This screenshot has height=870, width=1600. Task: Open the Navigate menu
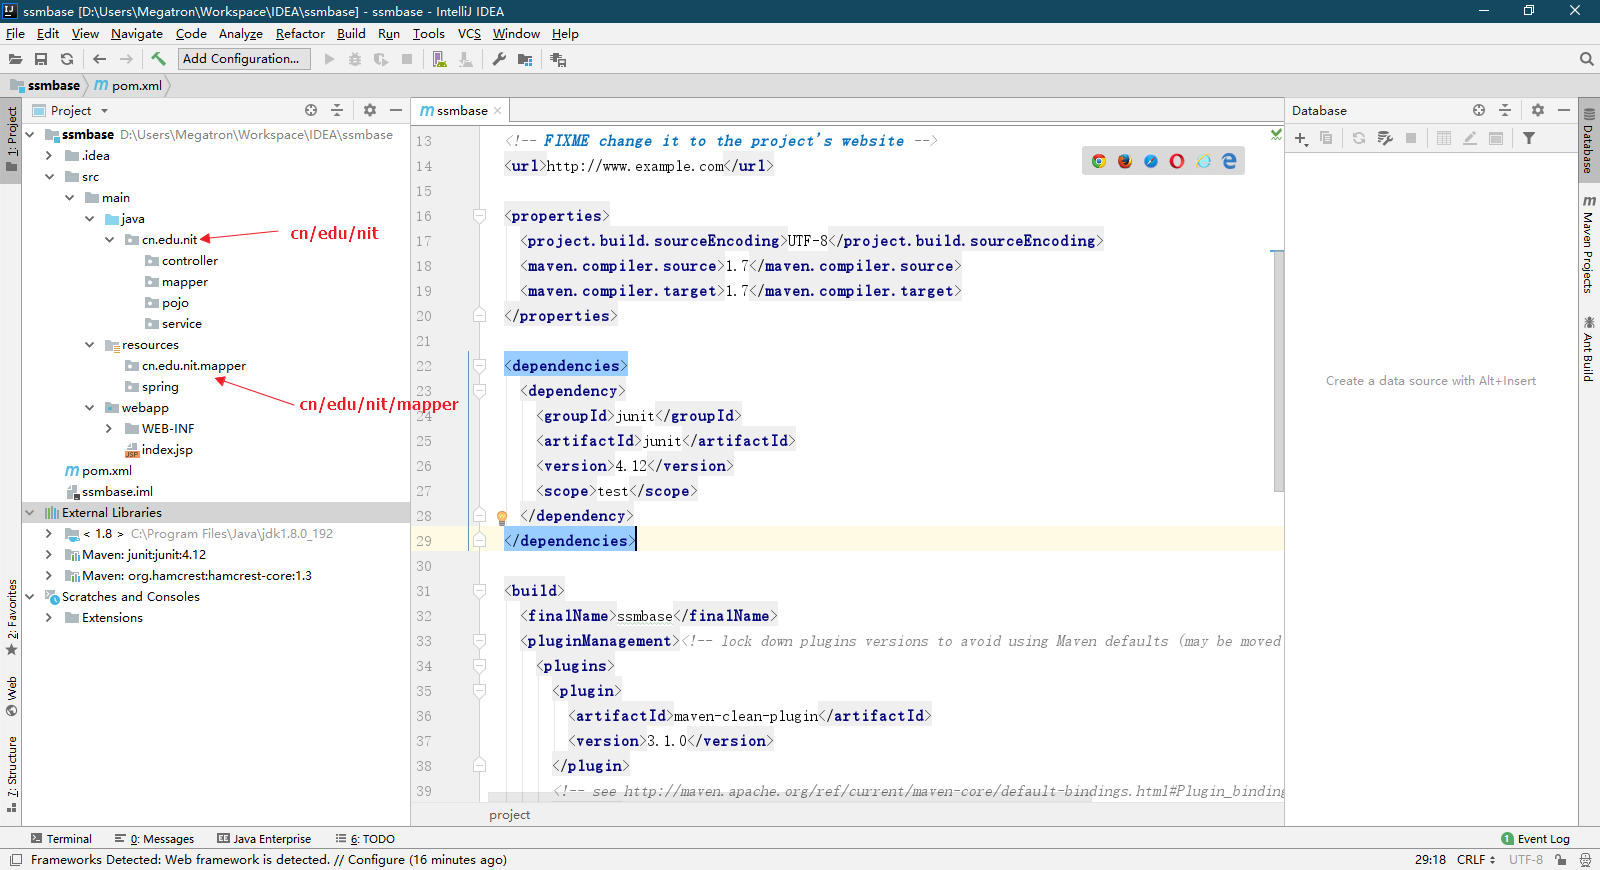pyautogui.click(x=137, y=33)
